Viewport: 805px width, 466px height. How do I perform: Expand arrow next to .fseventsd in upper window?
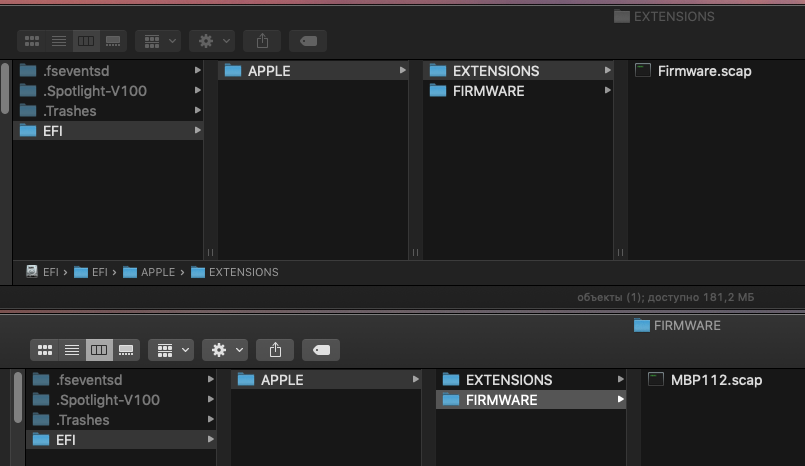click(198, 70)
